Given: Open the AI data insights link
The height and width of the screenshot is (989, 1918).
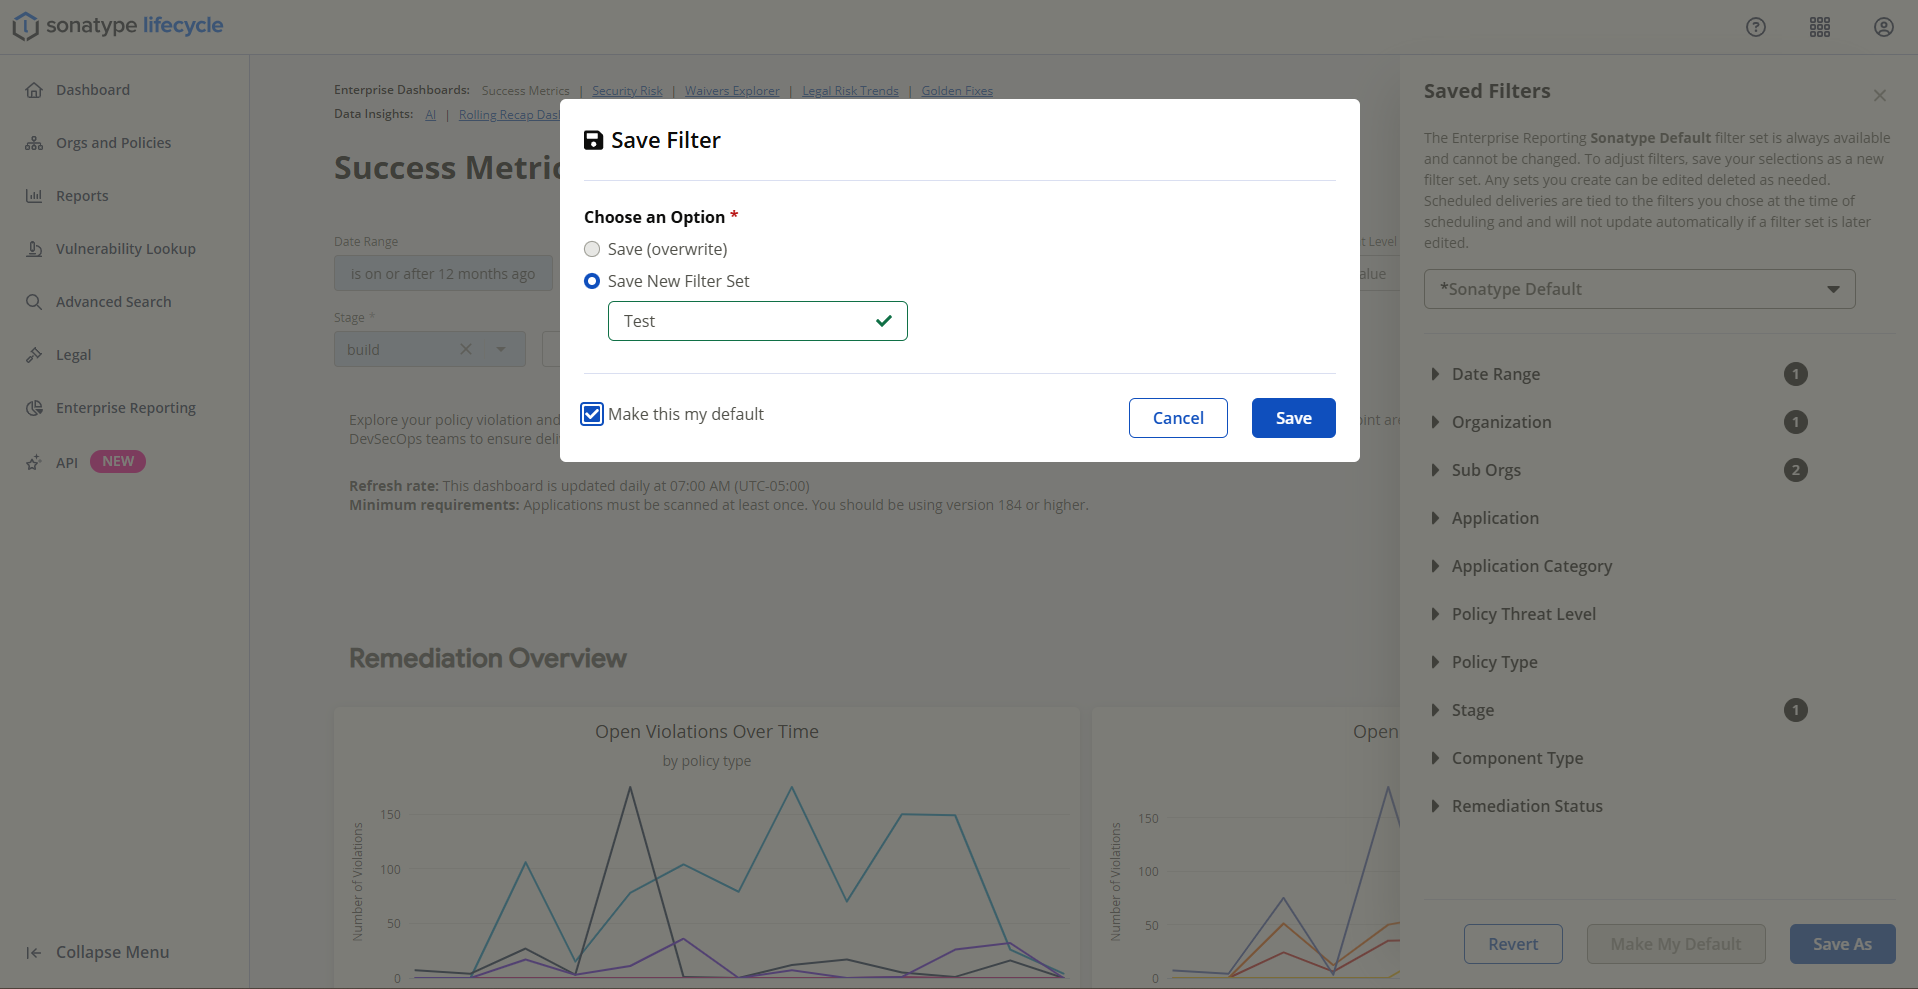Looking at the screenshot, I should tap(431, 115).
